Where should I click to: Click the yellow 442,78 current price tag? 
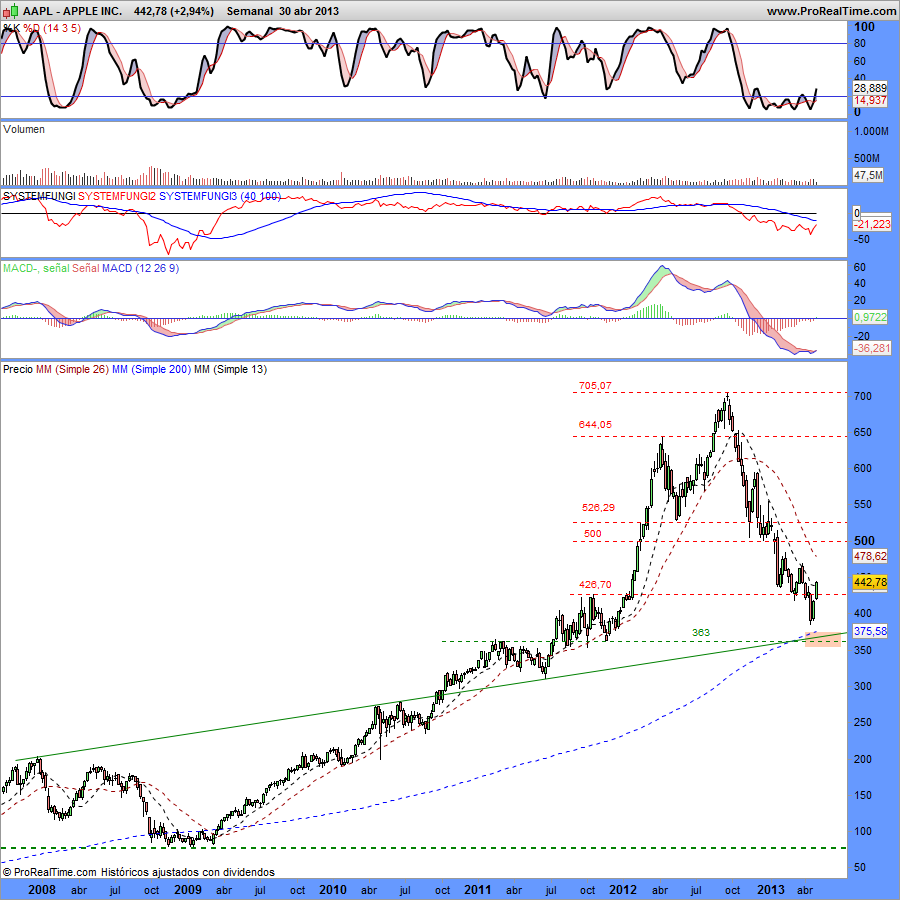pyautogui.click(x=870, y=582)
